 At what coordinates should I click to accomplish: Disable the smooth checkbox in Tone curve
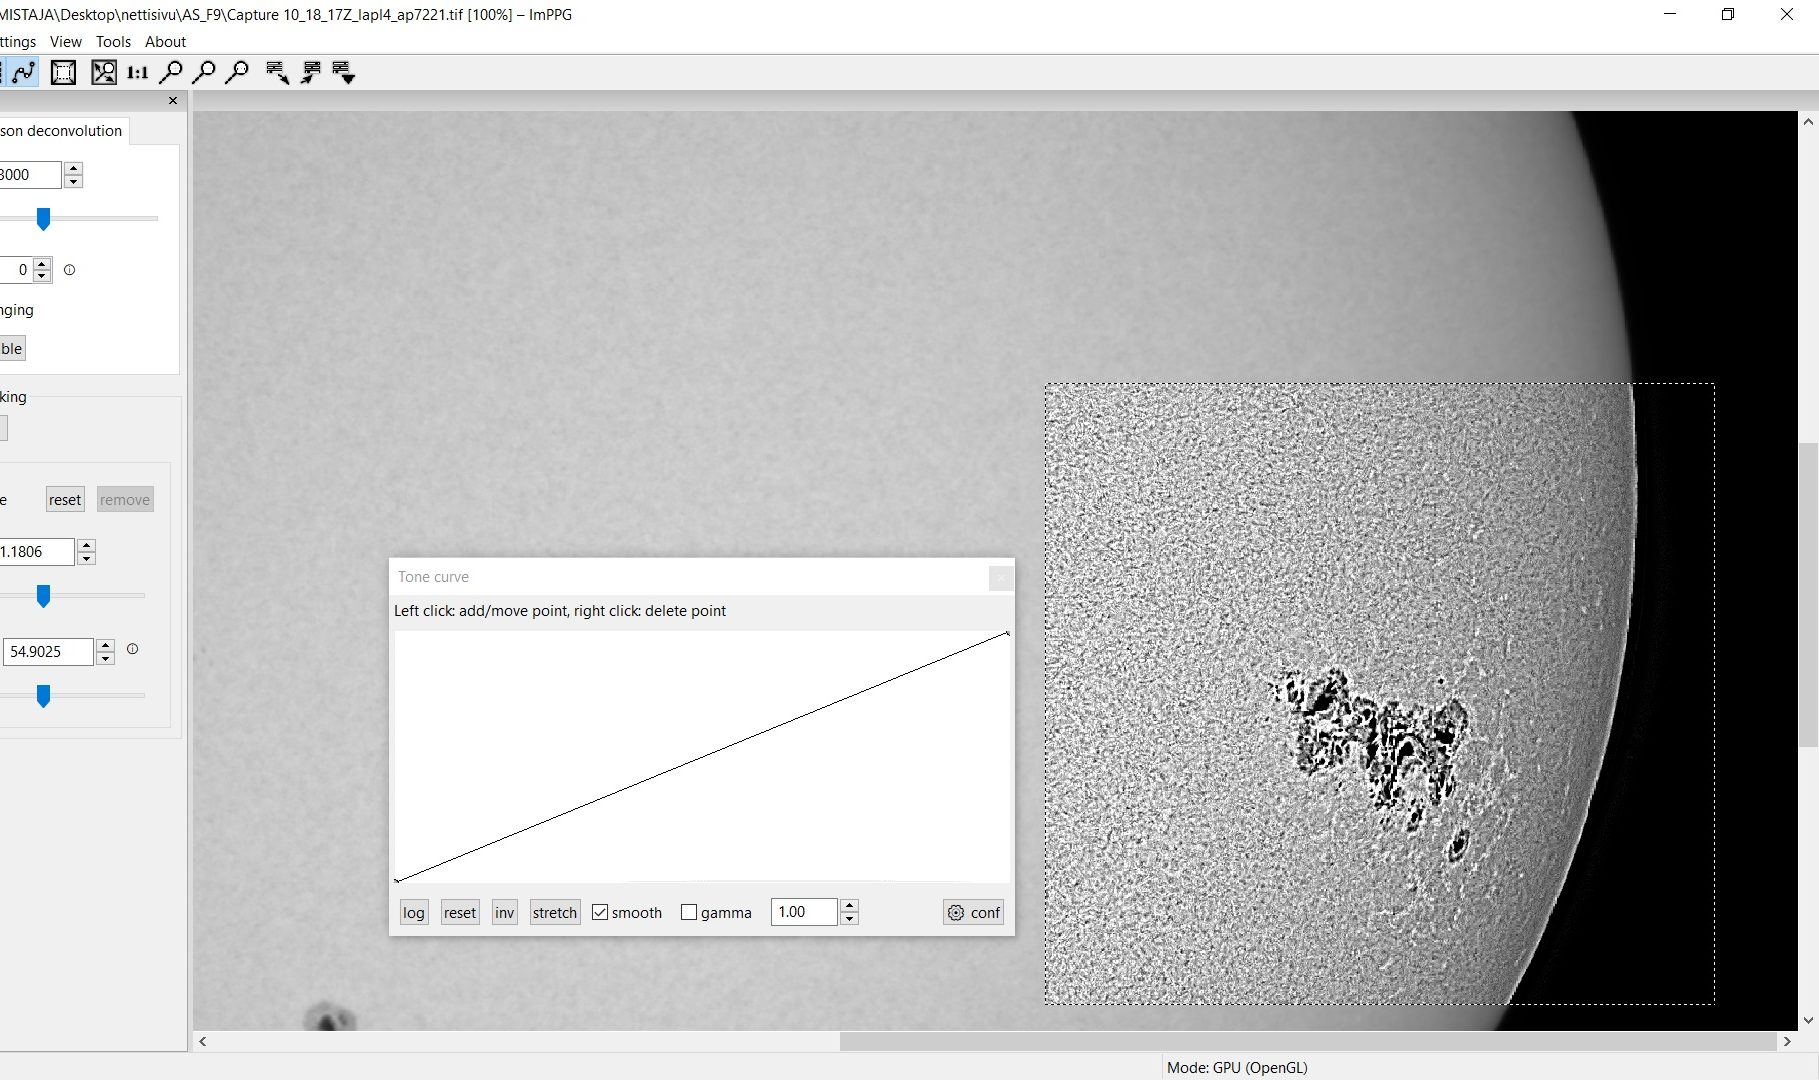pyautogui.click(x=600, y=912)
